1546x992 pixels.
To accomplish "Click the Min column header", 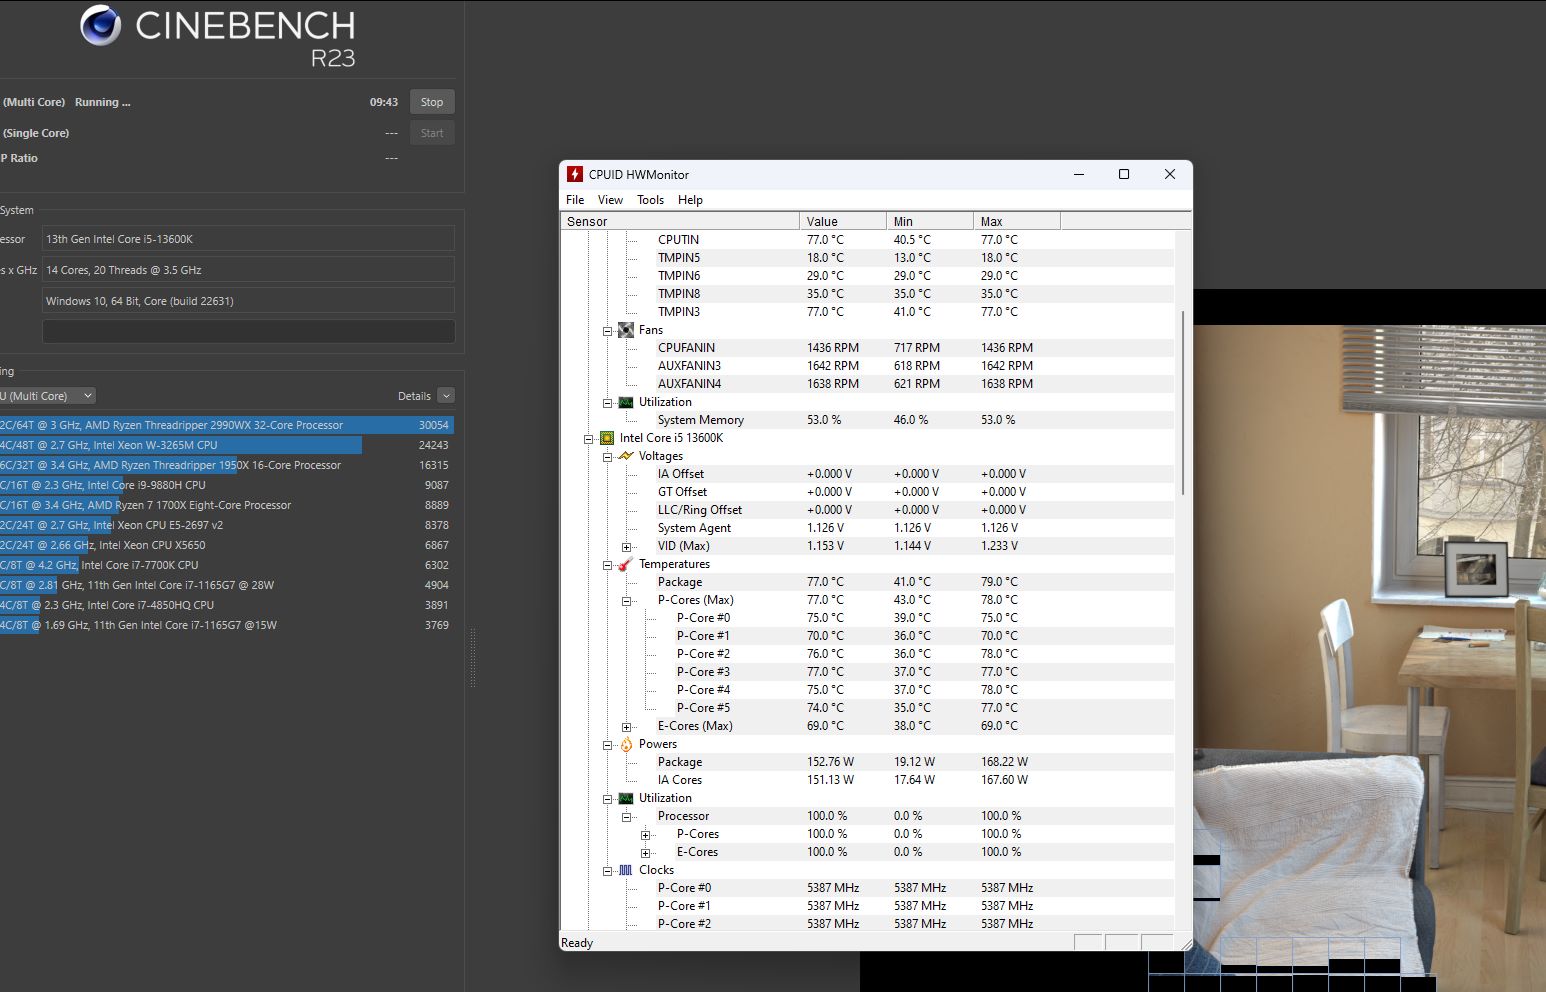I will coord(930,221).
